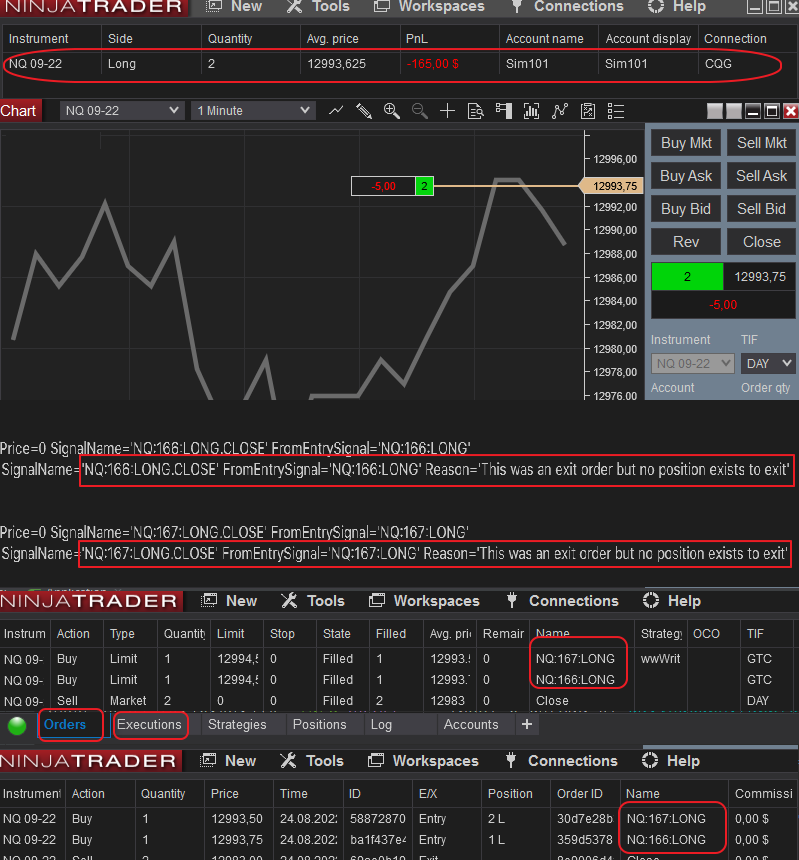The height and width of the screenshot is (860, 799).
Task: Click the Sell Mkt button
Action: 762,143
